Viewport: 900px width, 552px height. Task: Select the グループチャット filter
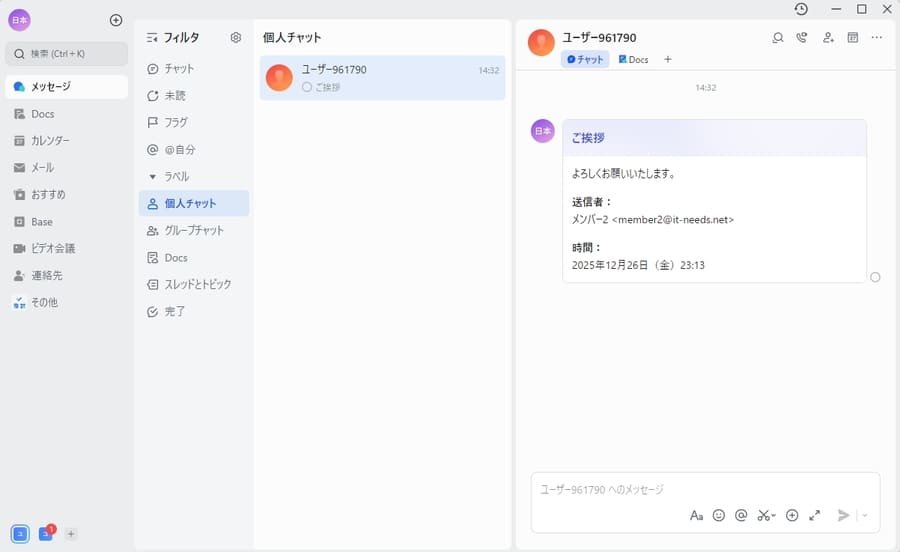coord(193,231)
